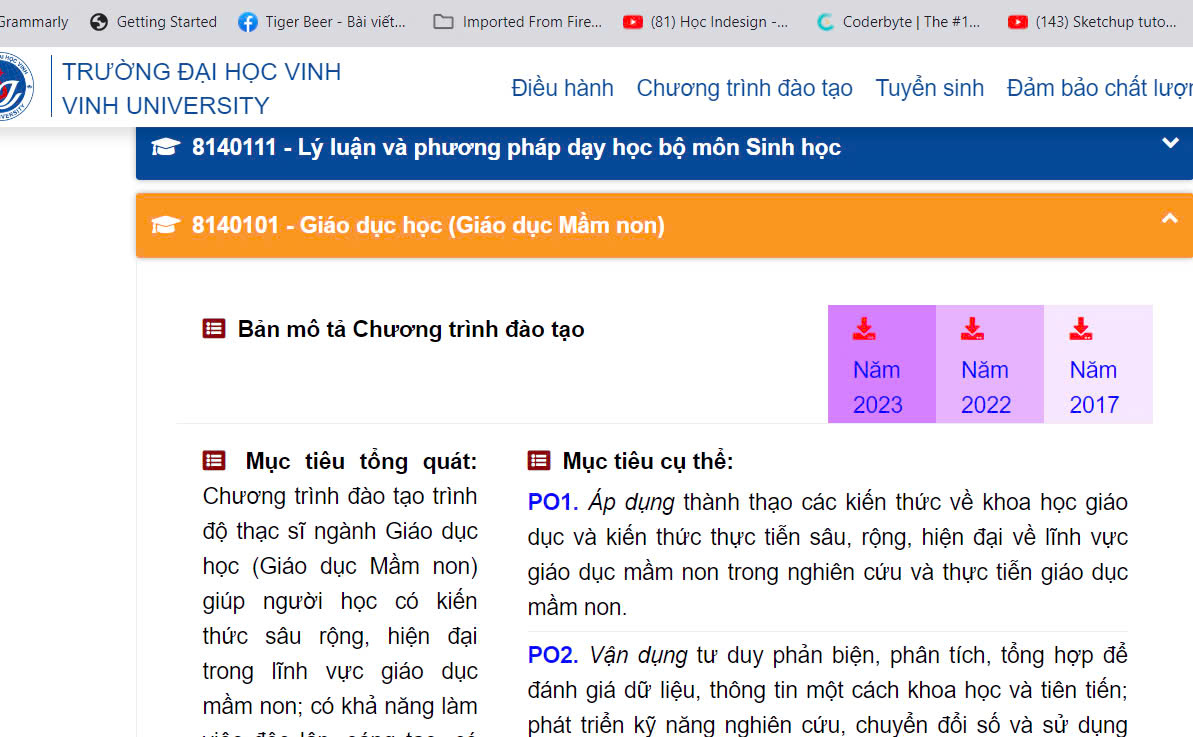This screenshot has width=1193, height=737.
Task: Open the Đảm bảo chất lượng menu
Action: tap(1099, 88)
